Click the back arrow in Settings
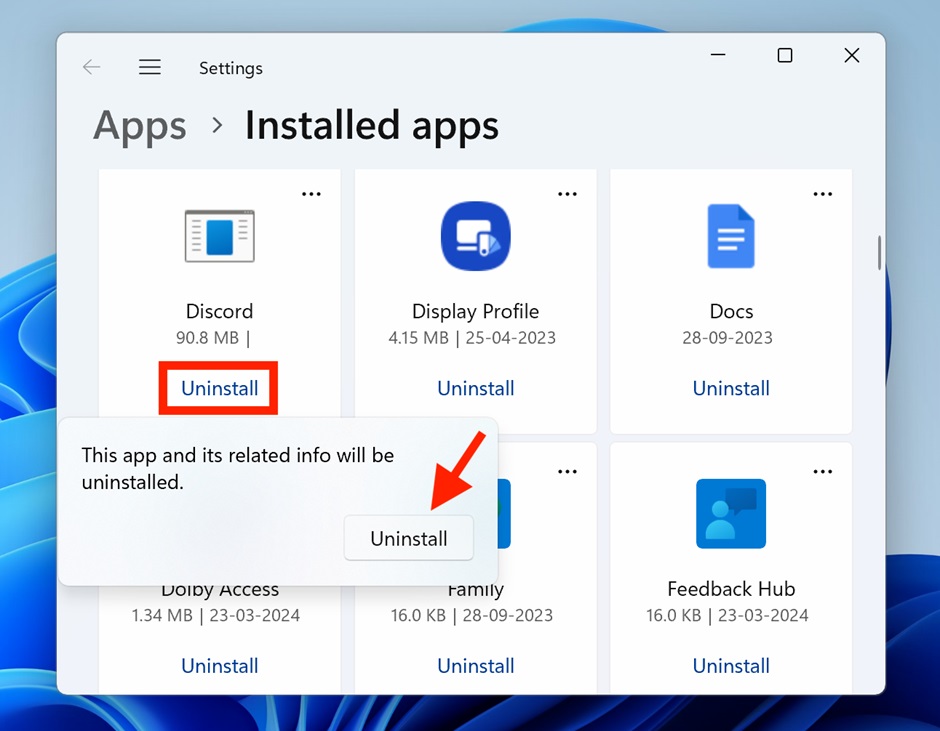This screenshot has height=731, width=940. coord(91,67)
